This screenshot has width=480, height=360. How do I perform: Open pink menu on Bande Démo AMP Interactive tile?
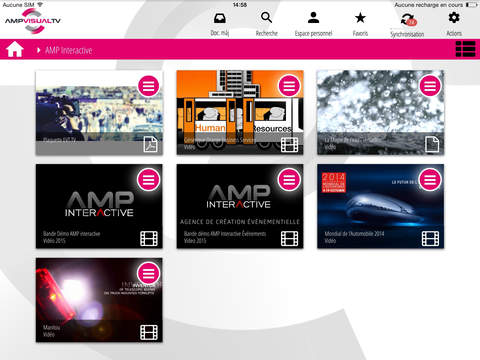pos(148,179)
